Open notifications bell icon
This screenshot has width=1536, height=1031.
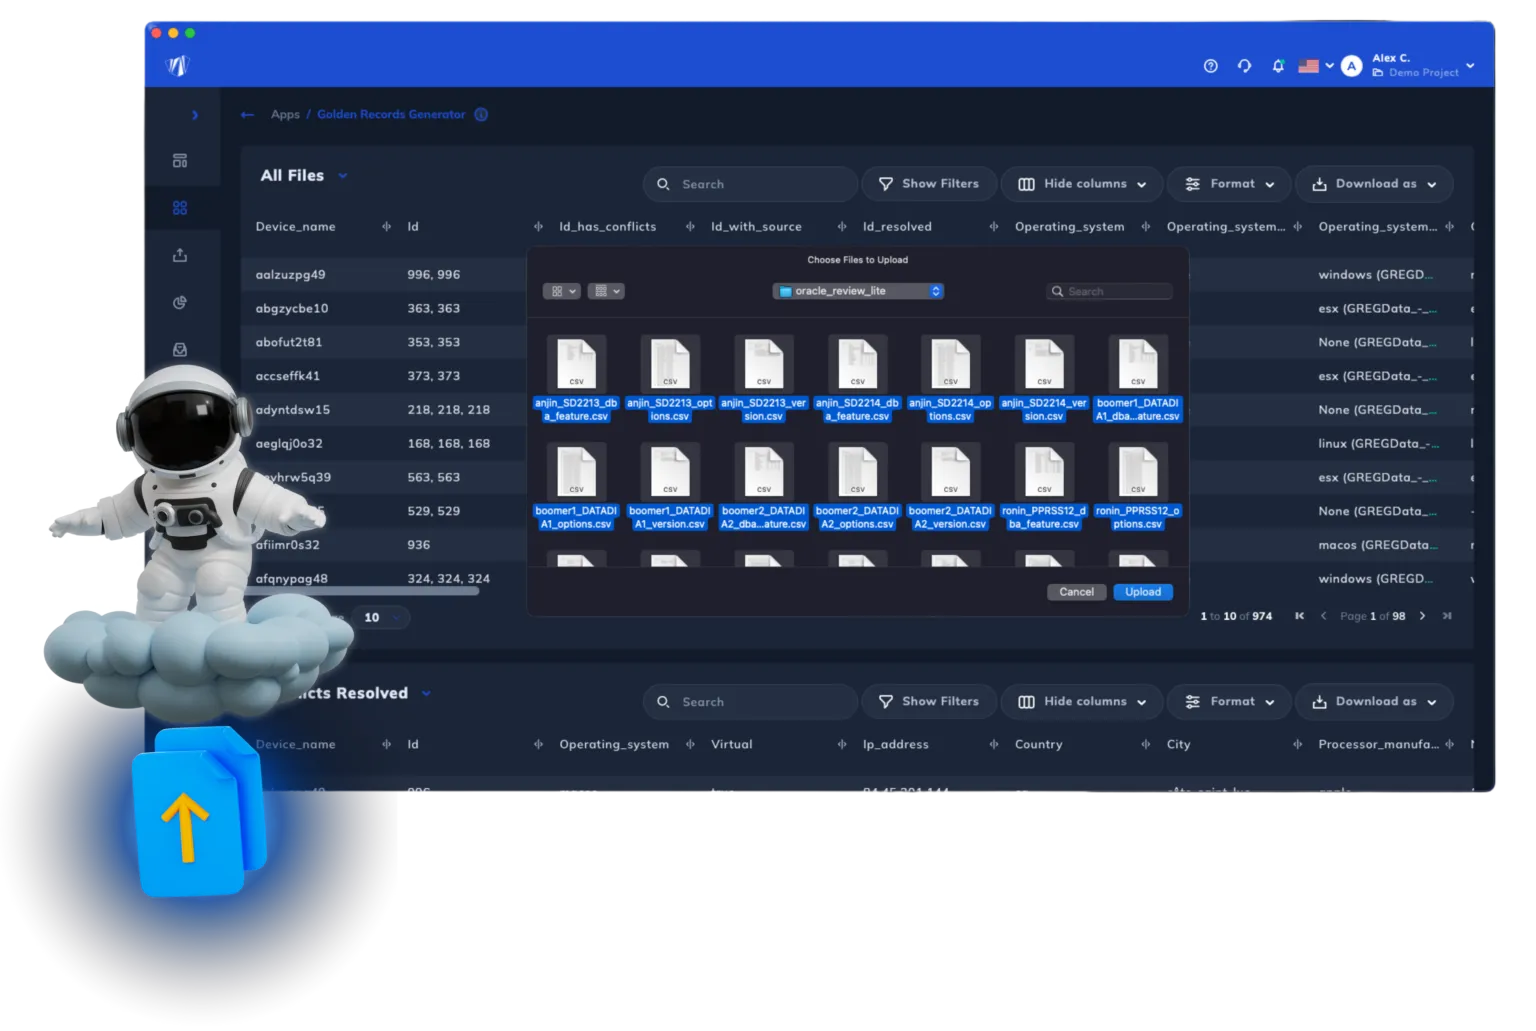(1278, 66)
